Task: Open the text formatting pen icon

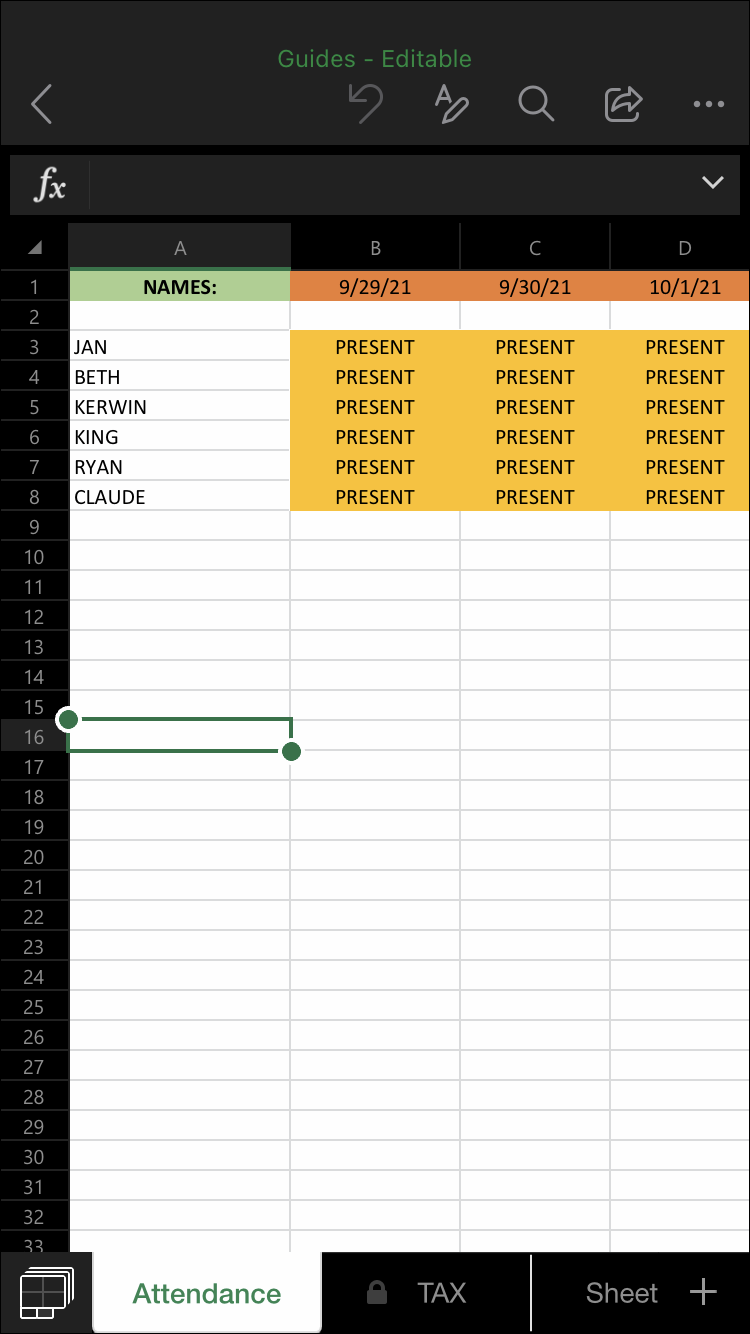Action: point(451,103)
